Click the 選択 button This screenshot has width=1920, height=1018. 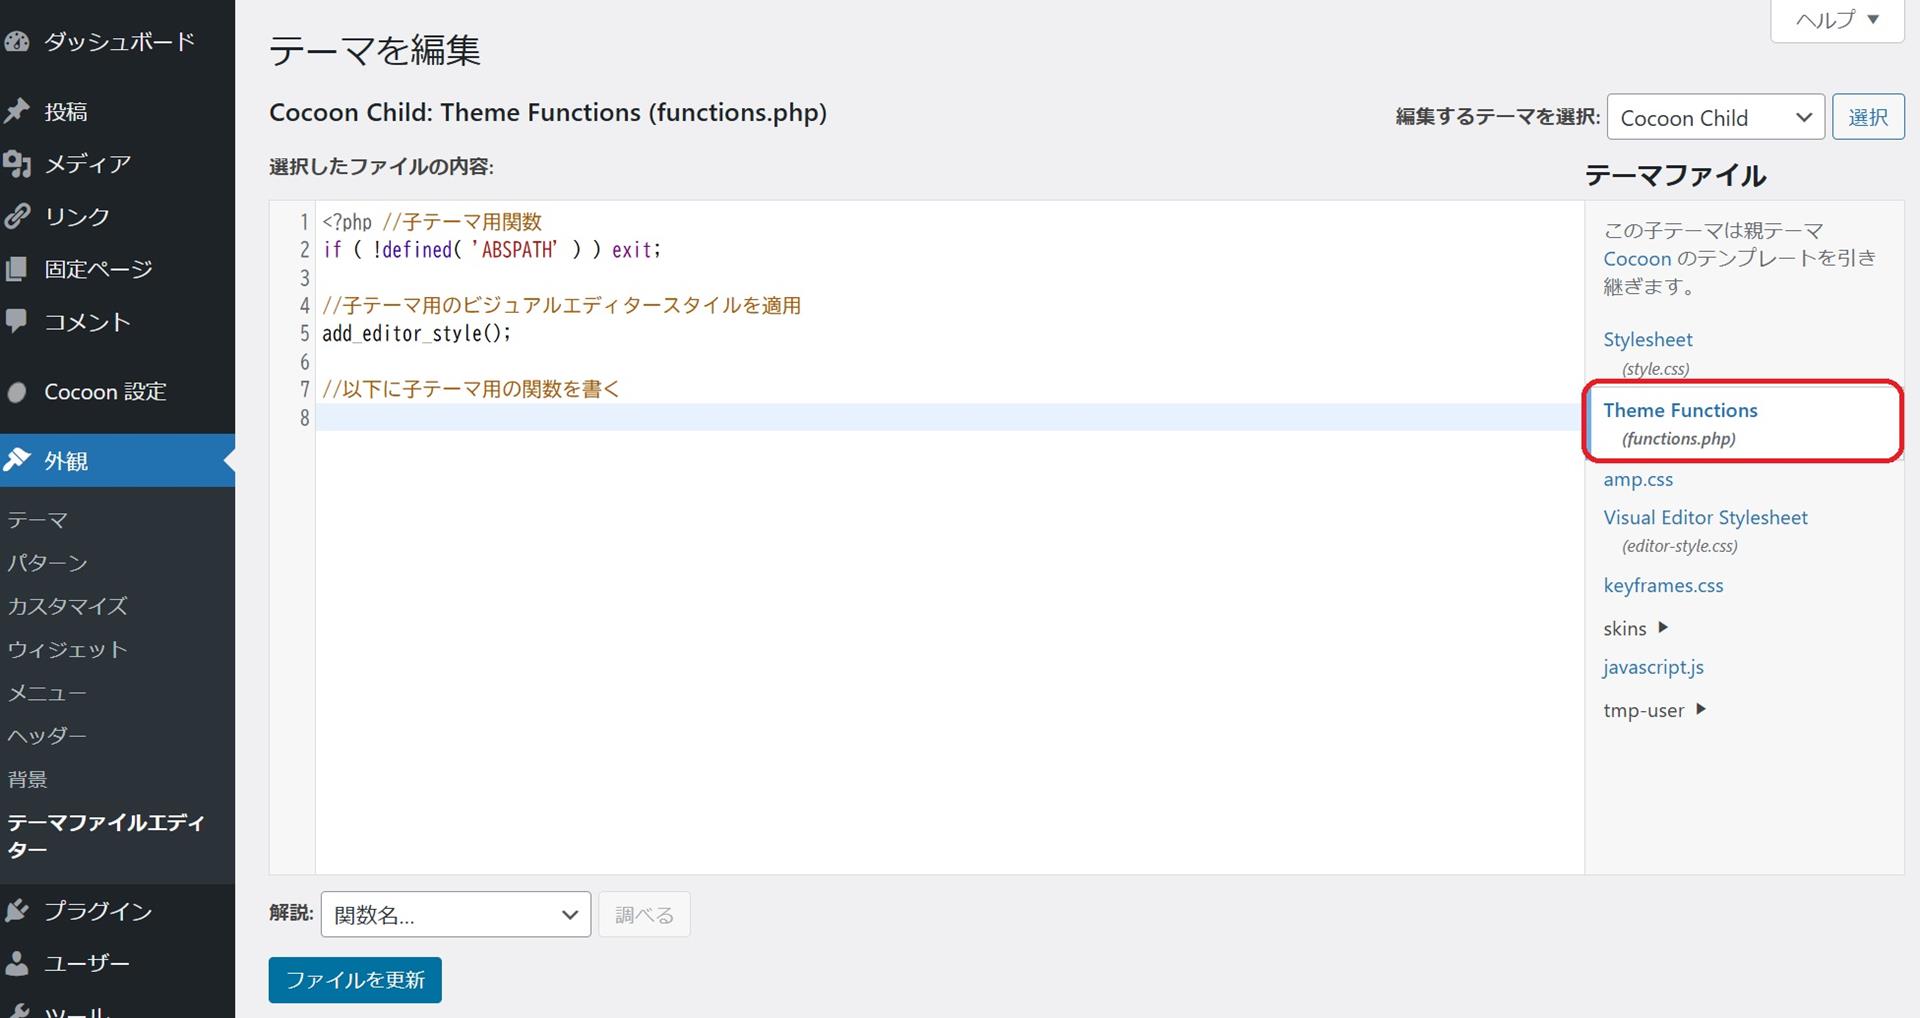[x=1867, y=118]
